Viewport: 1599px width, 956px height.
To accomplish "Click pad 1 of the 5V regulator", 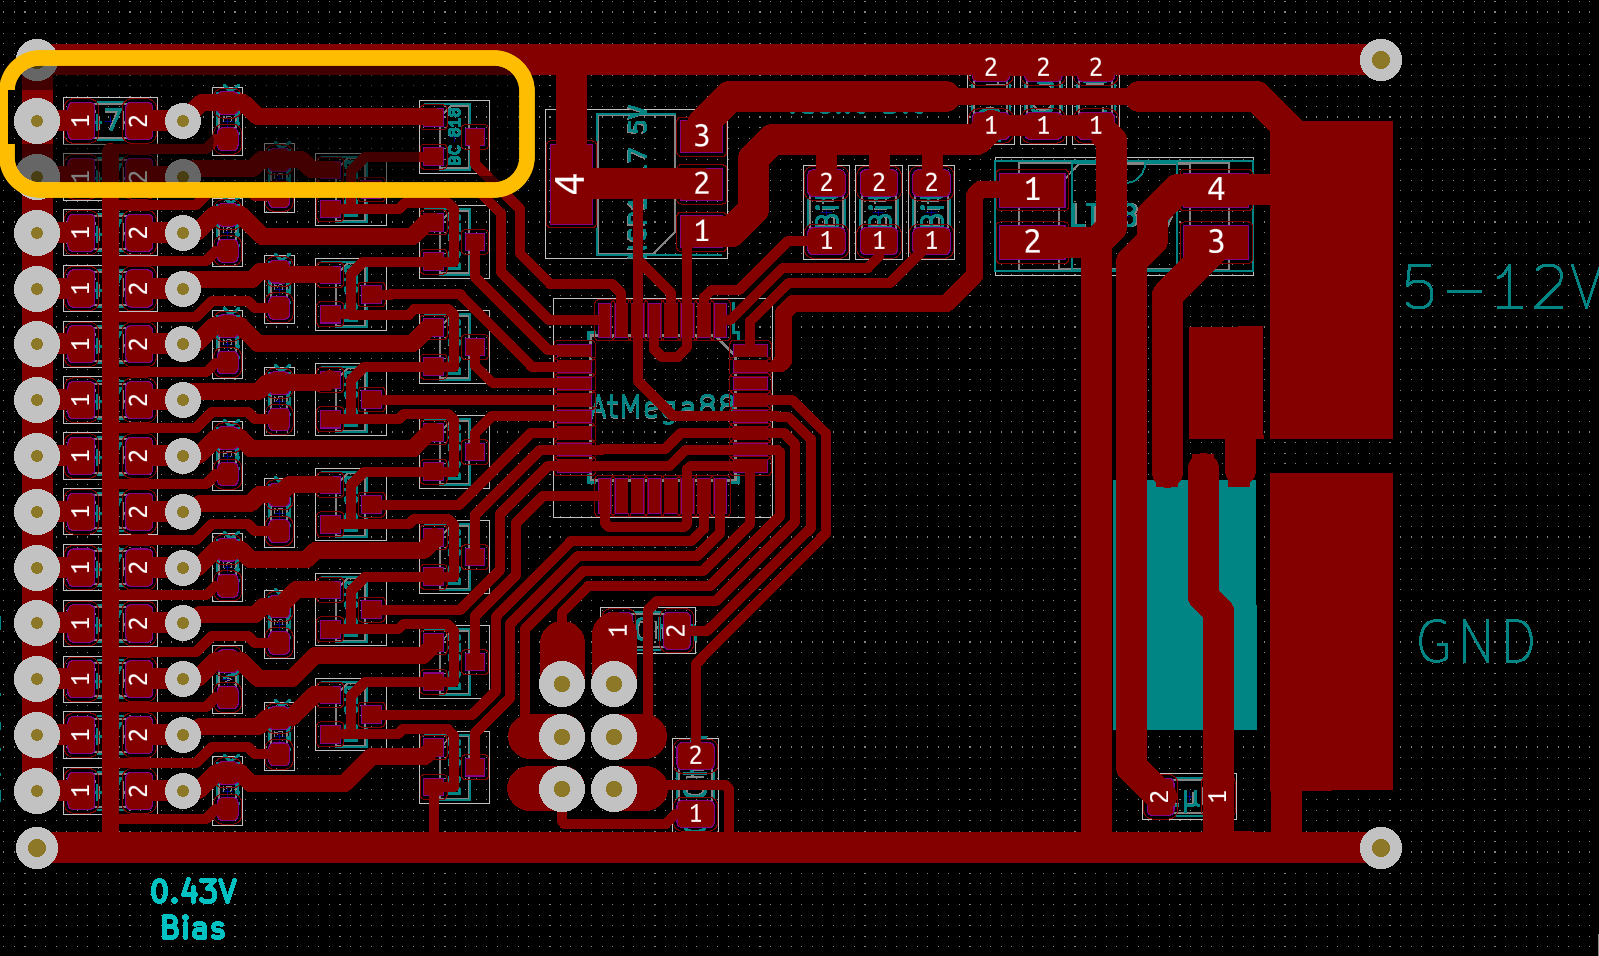I will (702, 231).
